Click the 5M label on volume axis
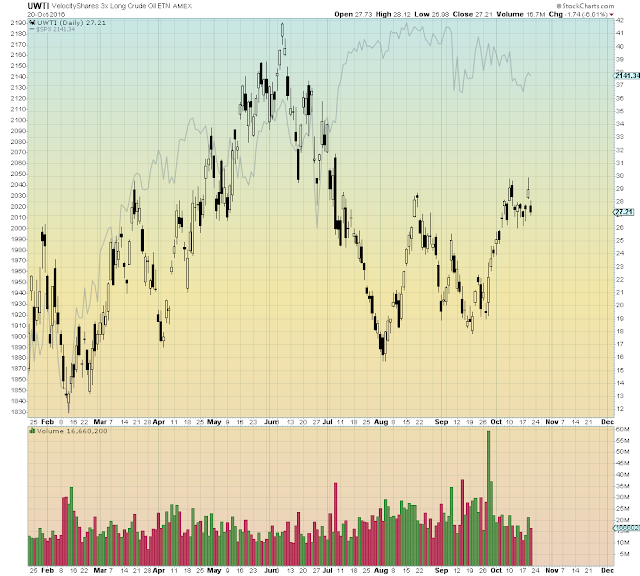The image size is (640, 576). tap(622, 554)
